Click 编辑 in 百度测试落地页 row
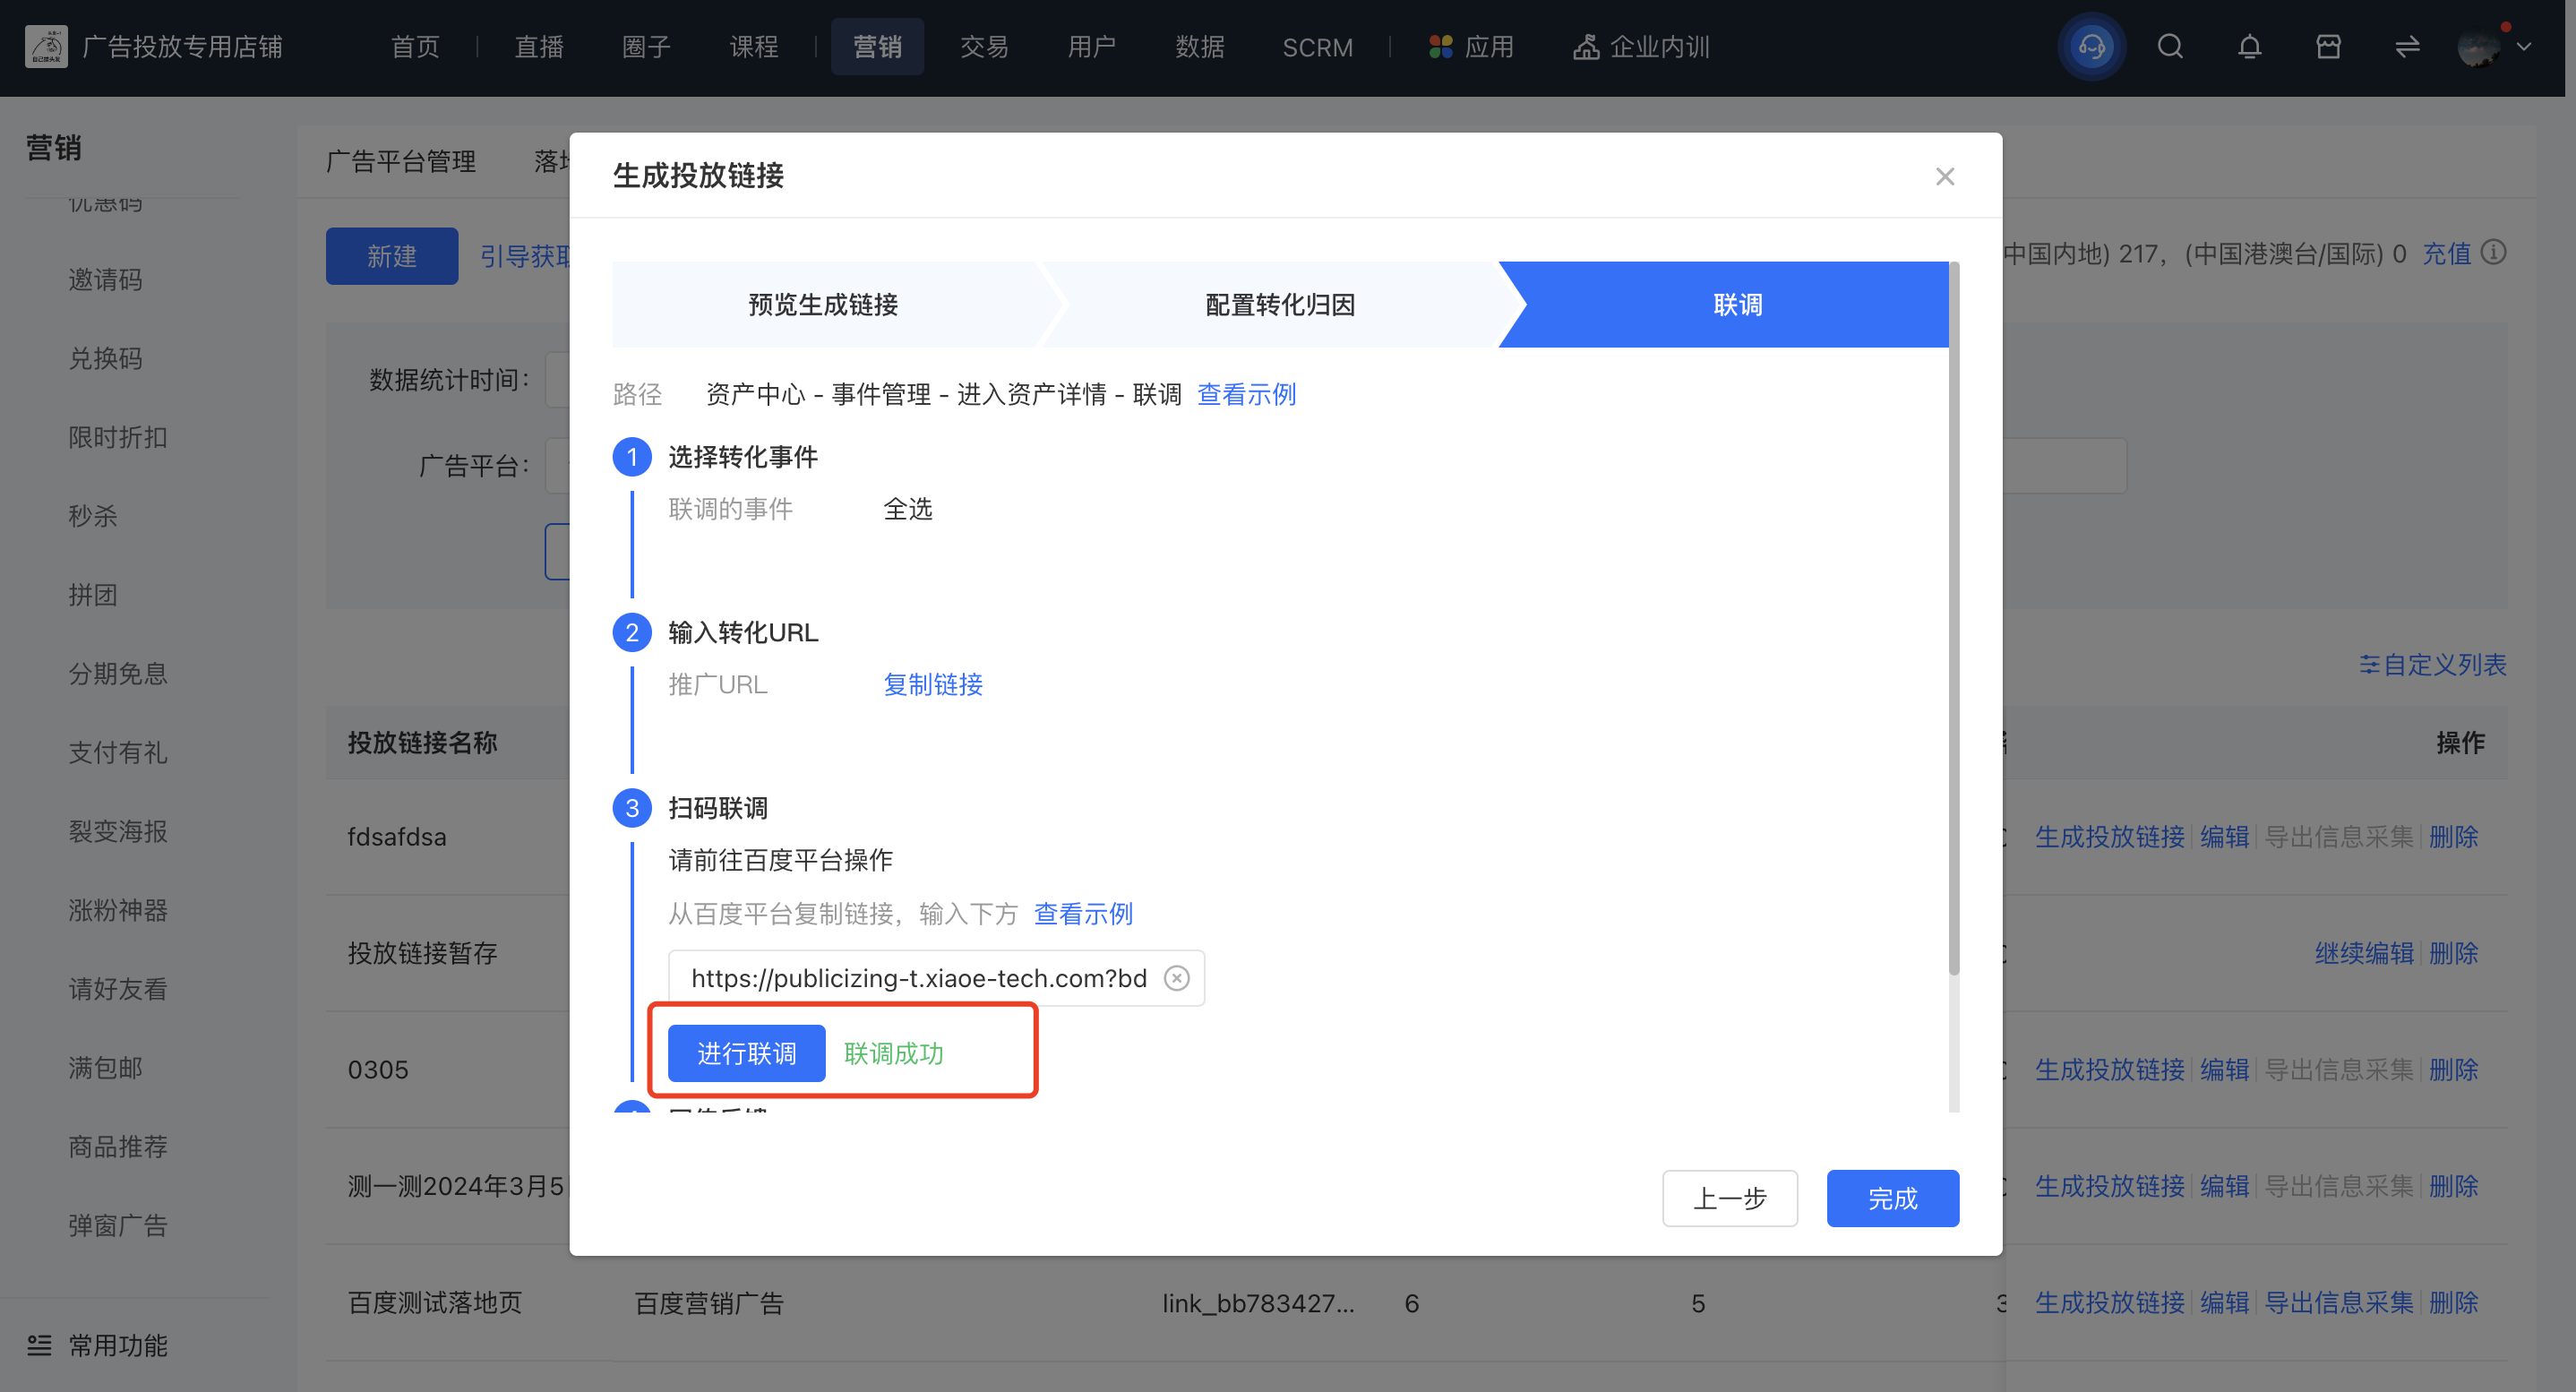This screenshot has width=2576, height=1392. click(2224, 1303)
